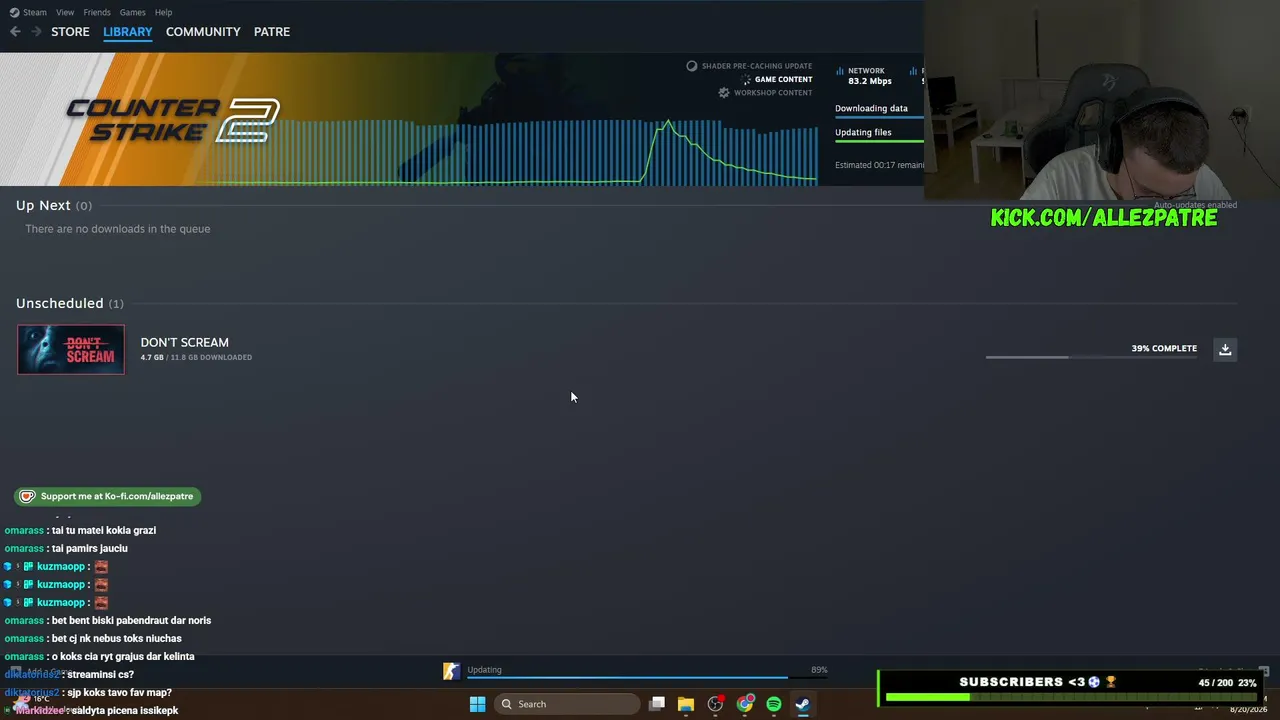1280x720 pixels.
Task: Click 'There are no downloads in the queue'
Action: (118, 229)
